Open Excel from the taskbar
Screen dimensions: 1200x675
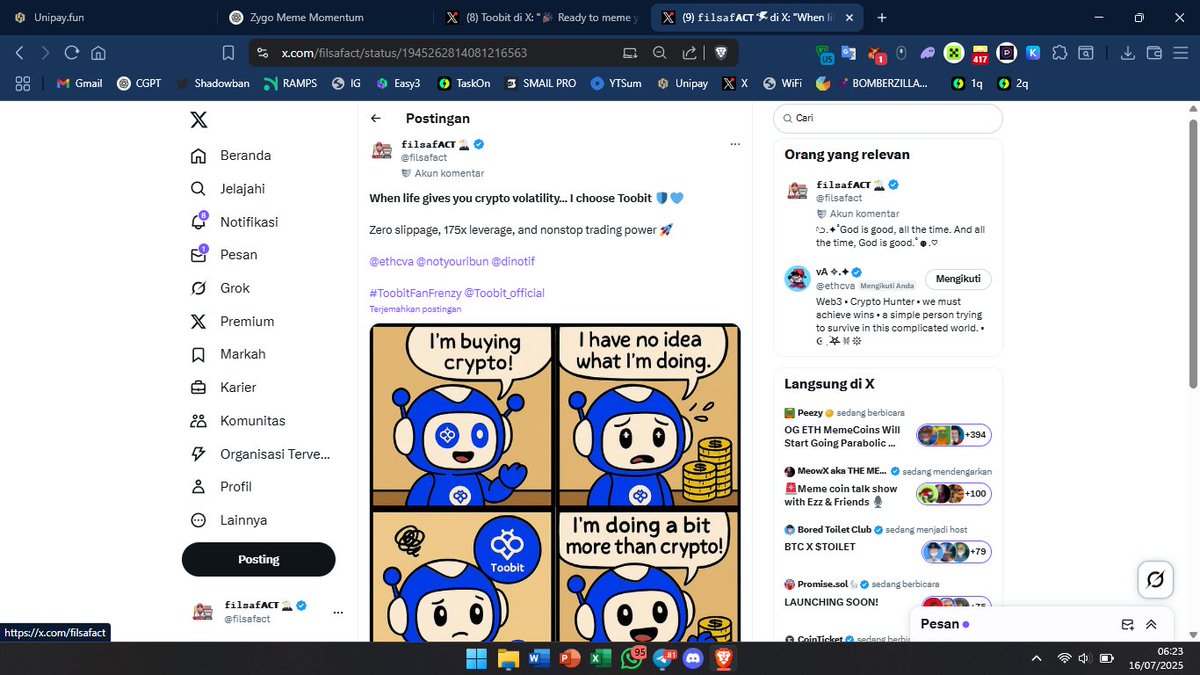coord(601,657)
